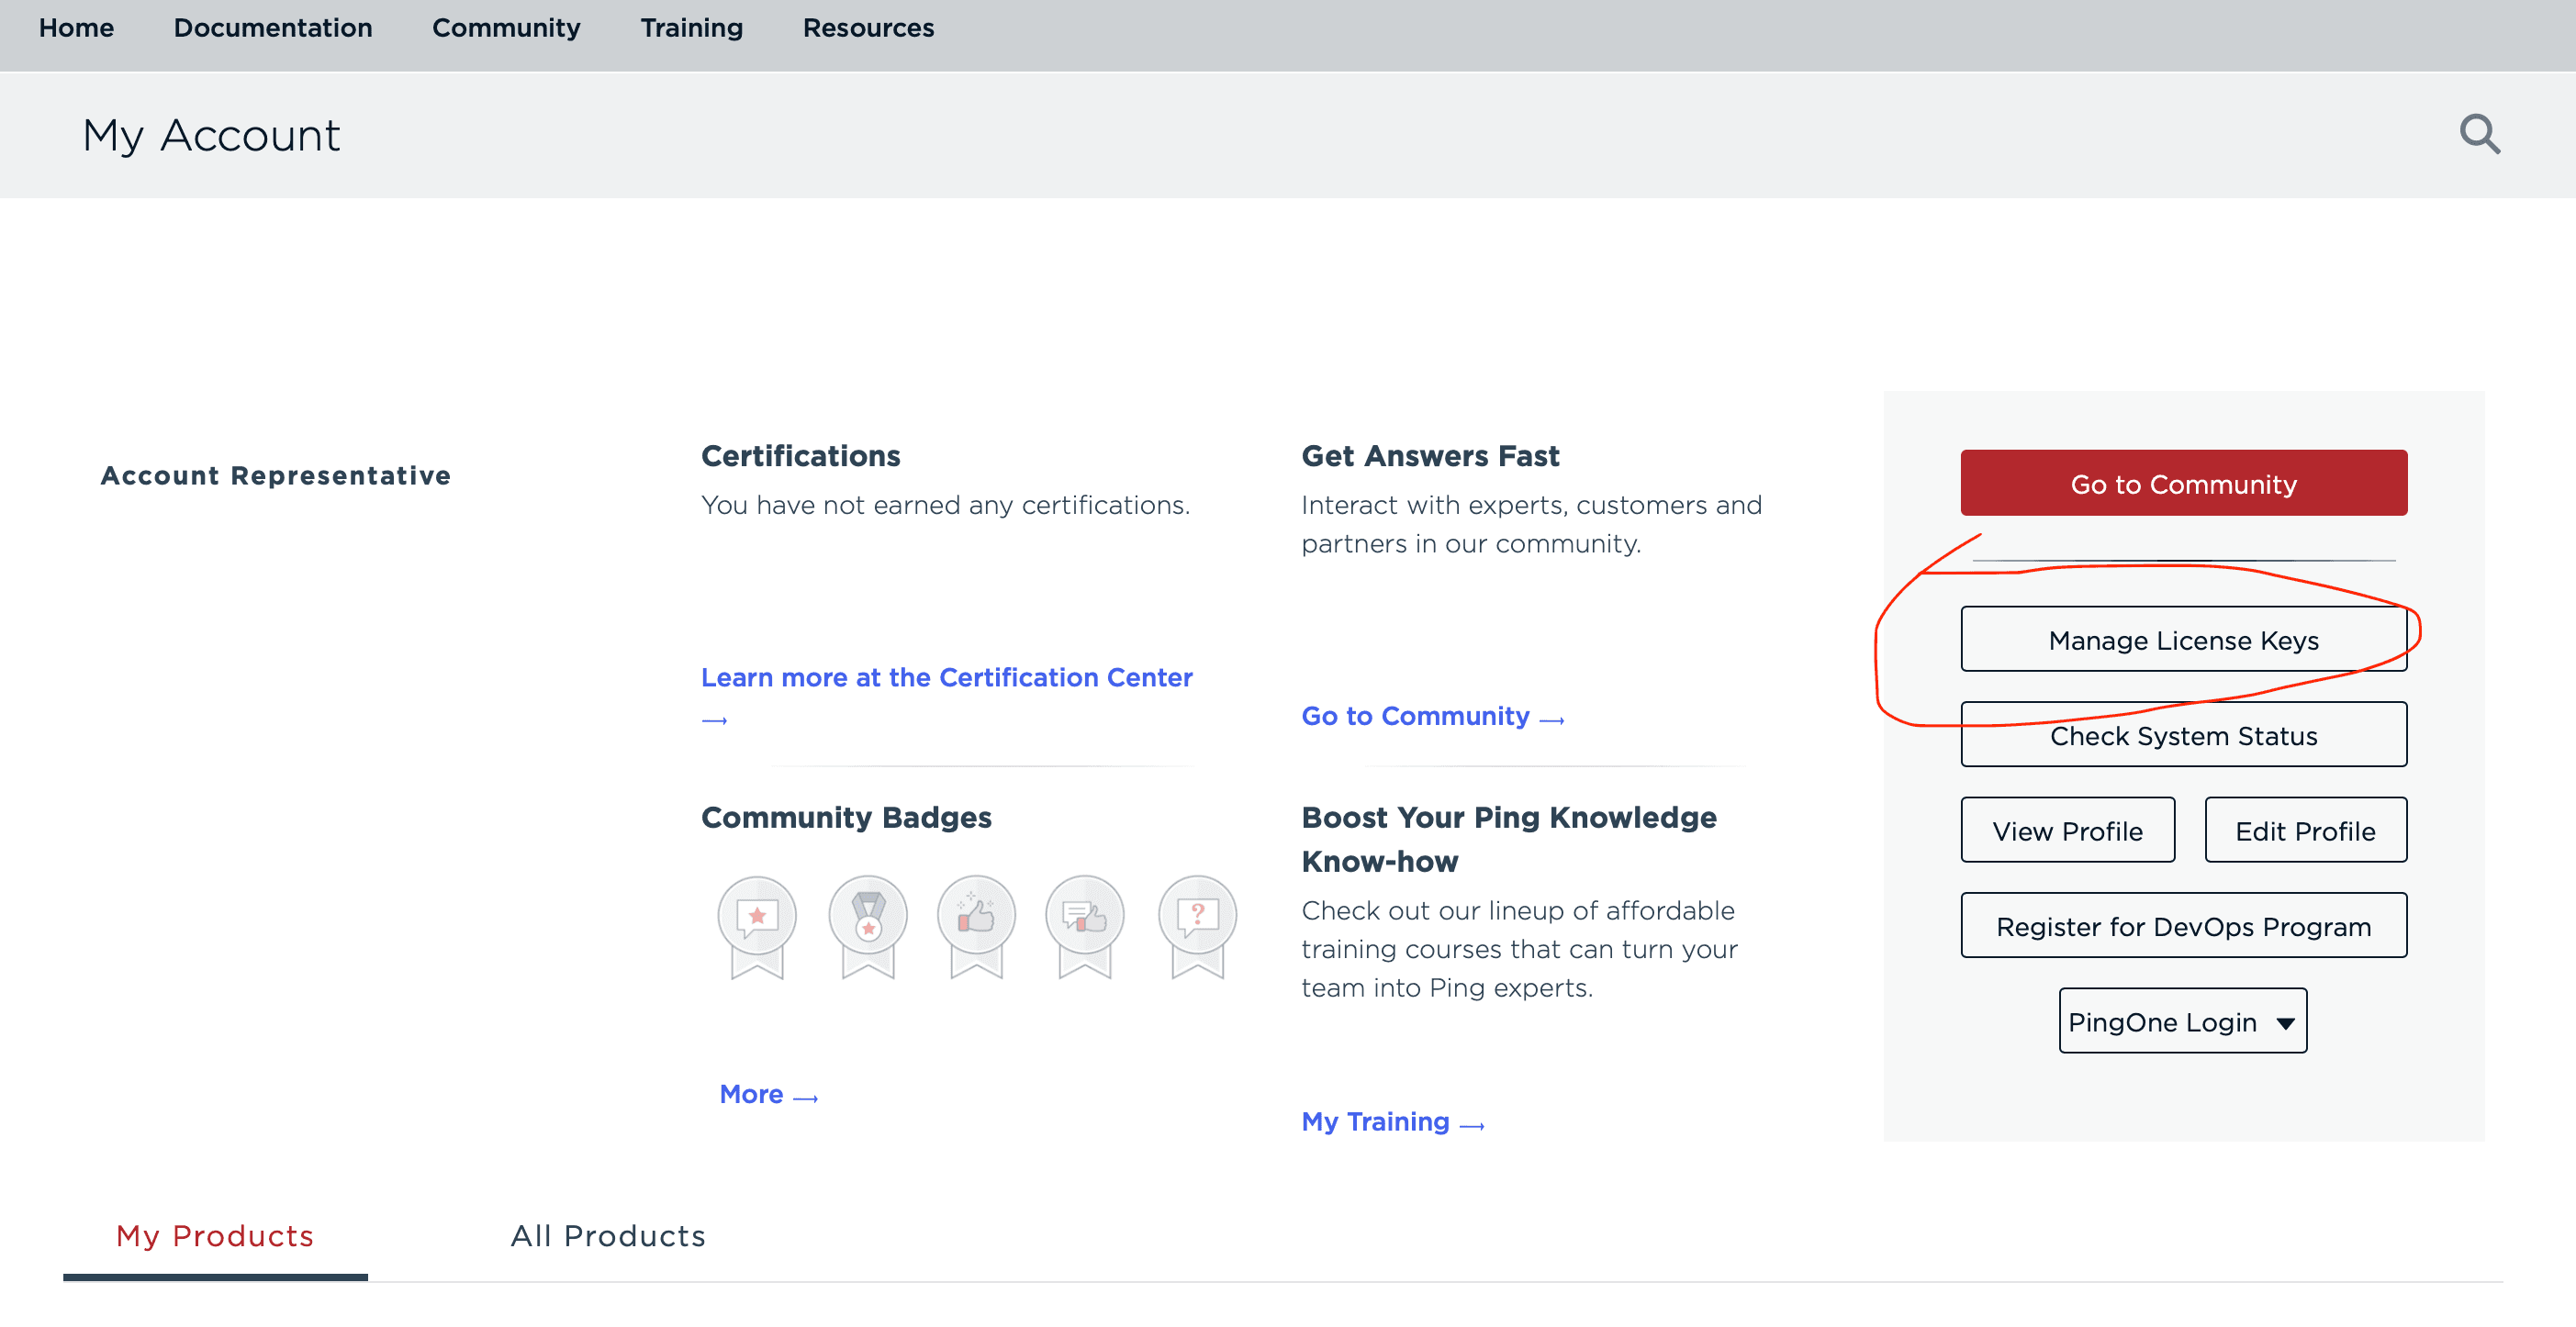The height and width of the screenshot is (1327, 2576).
Task: Click the medal community badge
Action: [867, 927]
